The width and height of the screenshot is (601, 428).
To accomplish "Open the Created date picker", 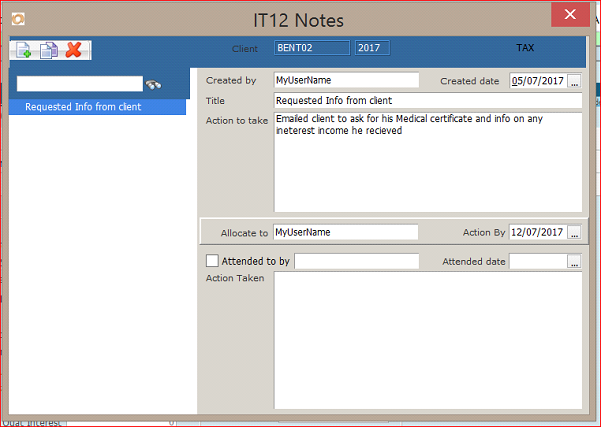I will tap(574, 81).
